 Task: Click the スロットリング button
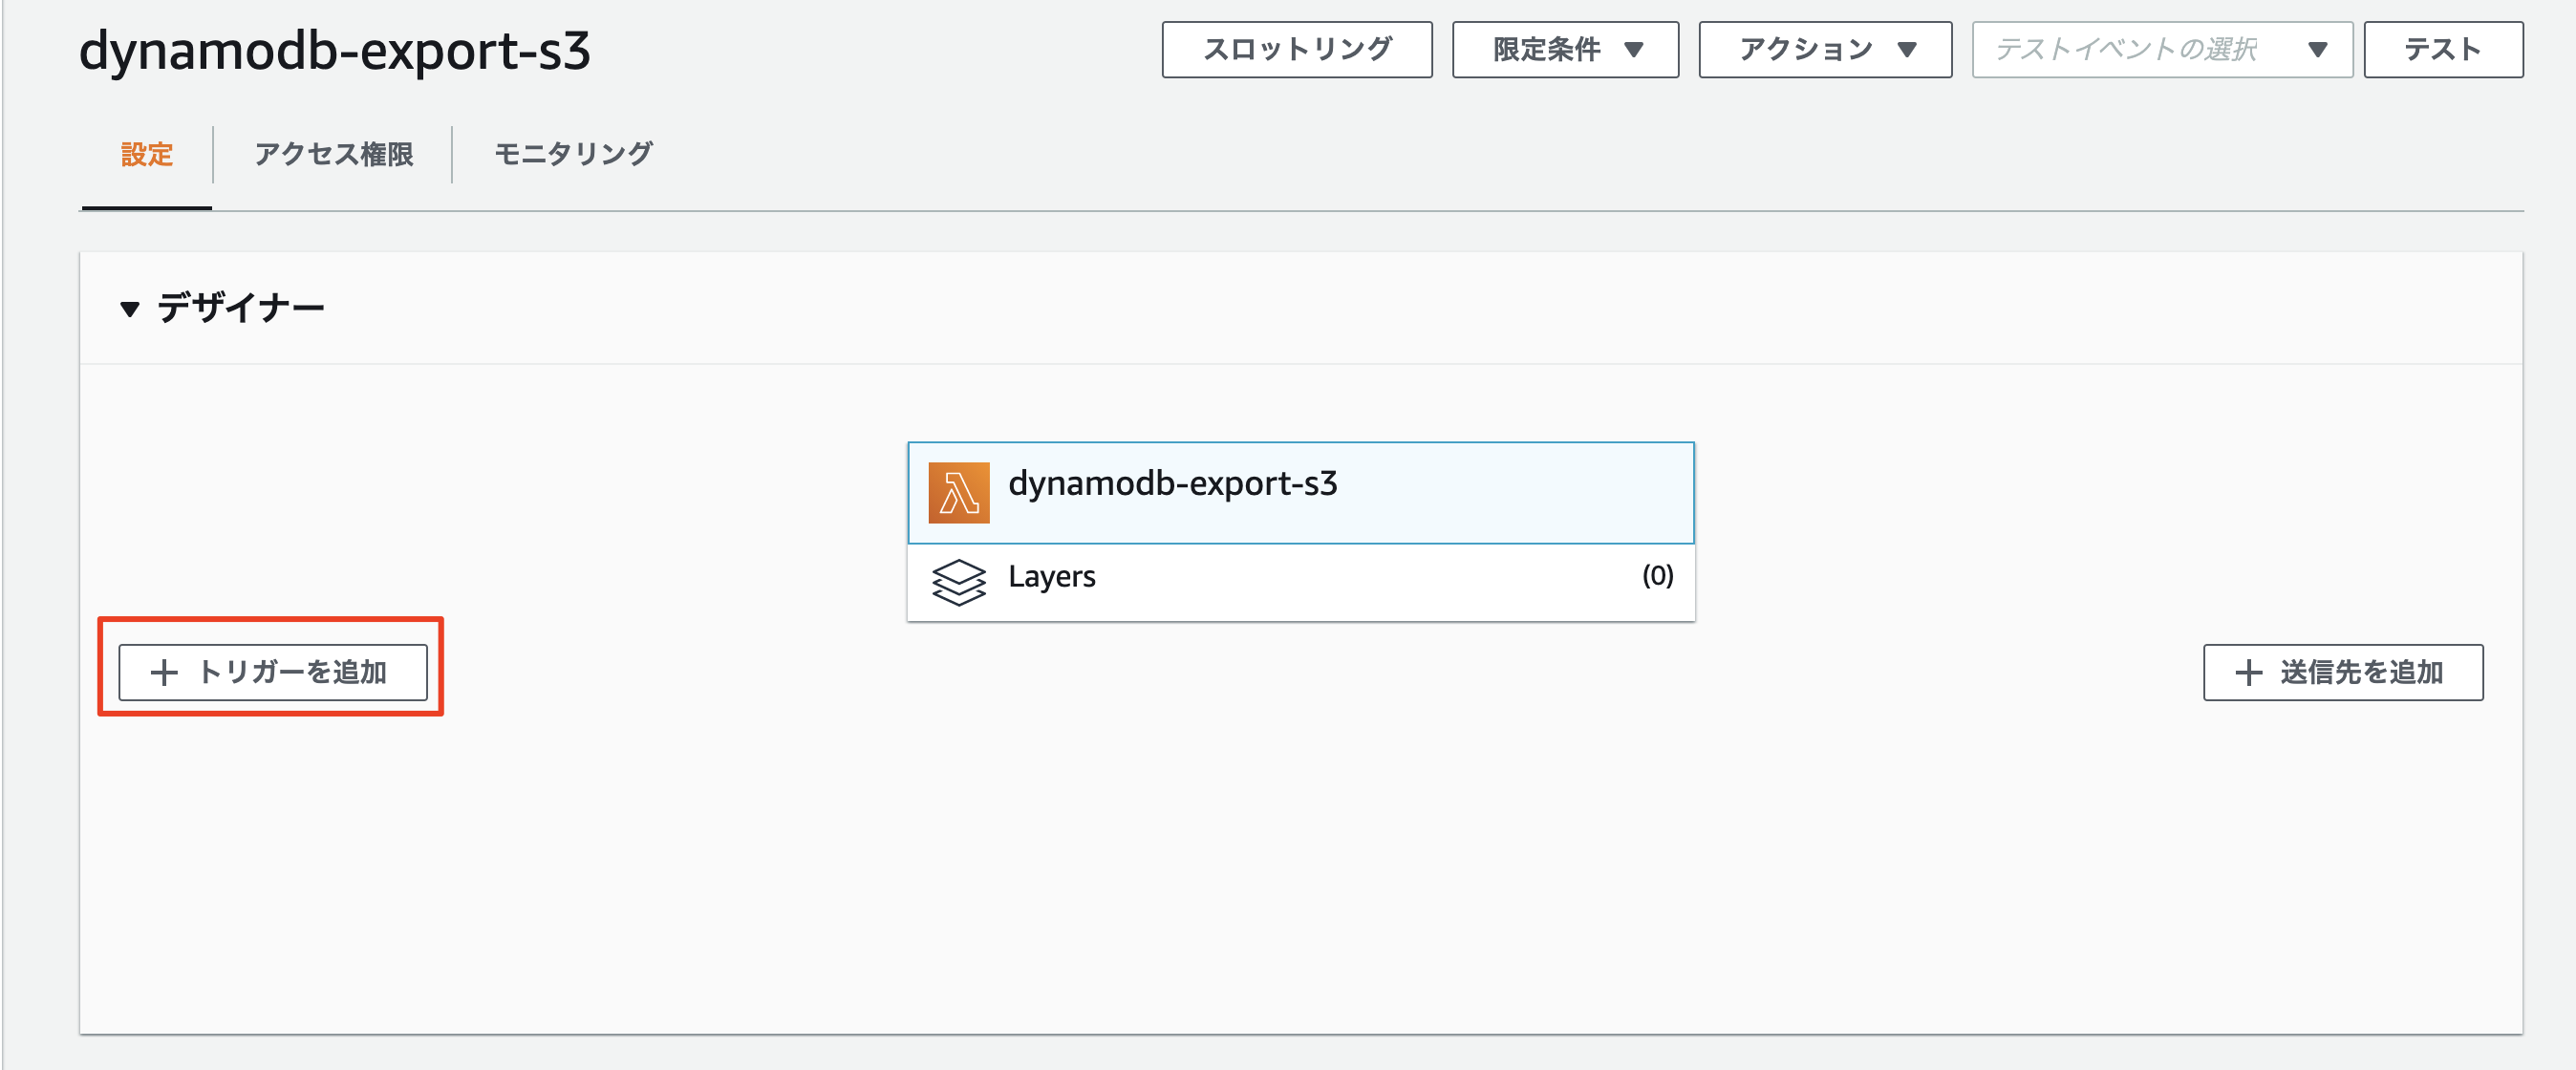(1297, 49)
